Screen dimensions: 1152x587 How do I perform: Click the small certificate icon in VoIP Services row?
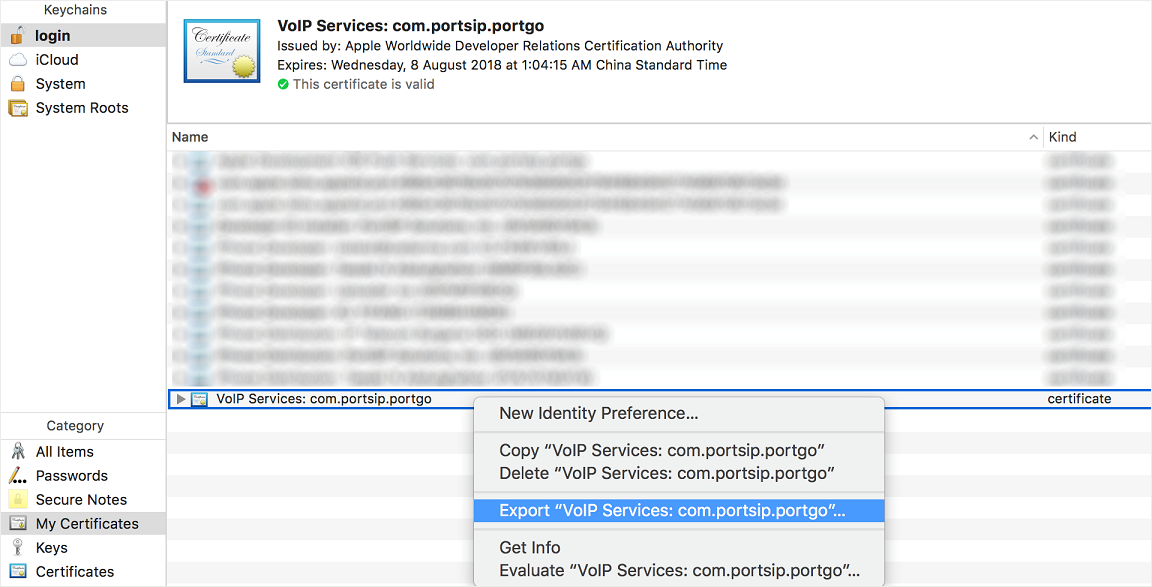[199, 399]
